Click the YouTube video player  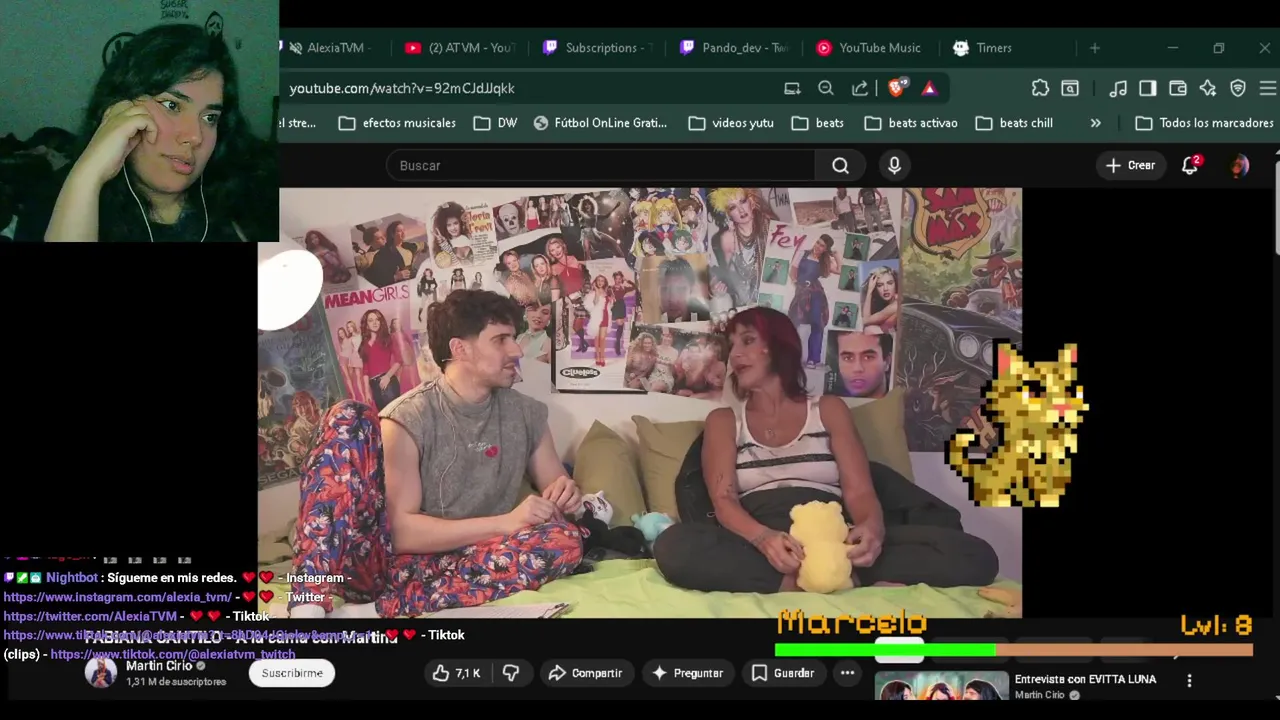click(640, 402)
